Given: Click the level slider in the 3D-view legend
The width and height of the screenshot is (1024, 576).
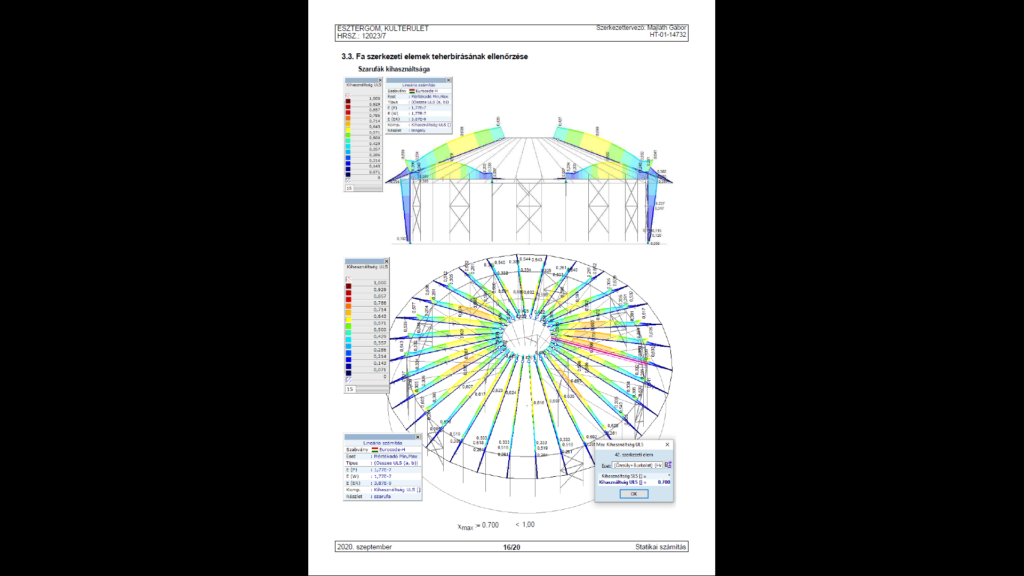Looking at the screenshot, I should 372,389.
